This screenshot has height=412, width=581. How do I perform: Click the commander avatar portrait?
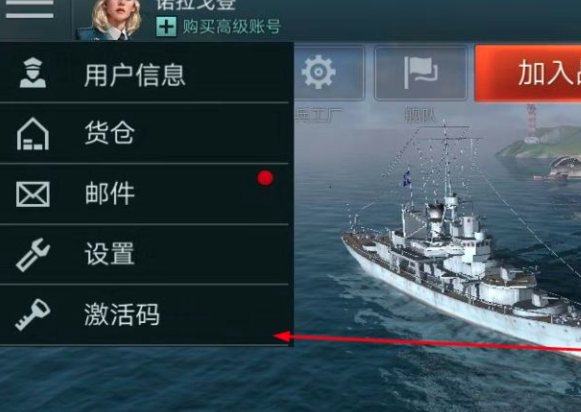[x=110, y=19]
